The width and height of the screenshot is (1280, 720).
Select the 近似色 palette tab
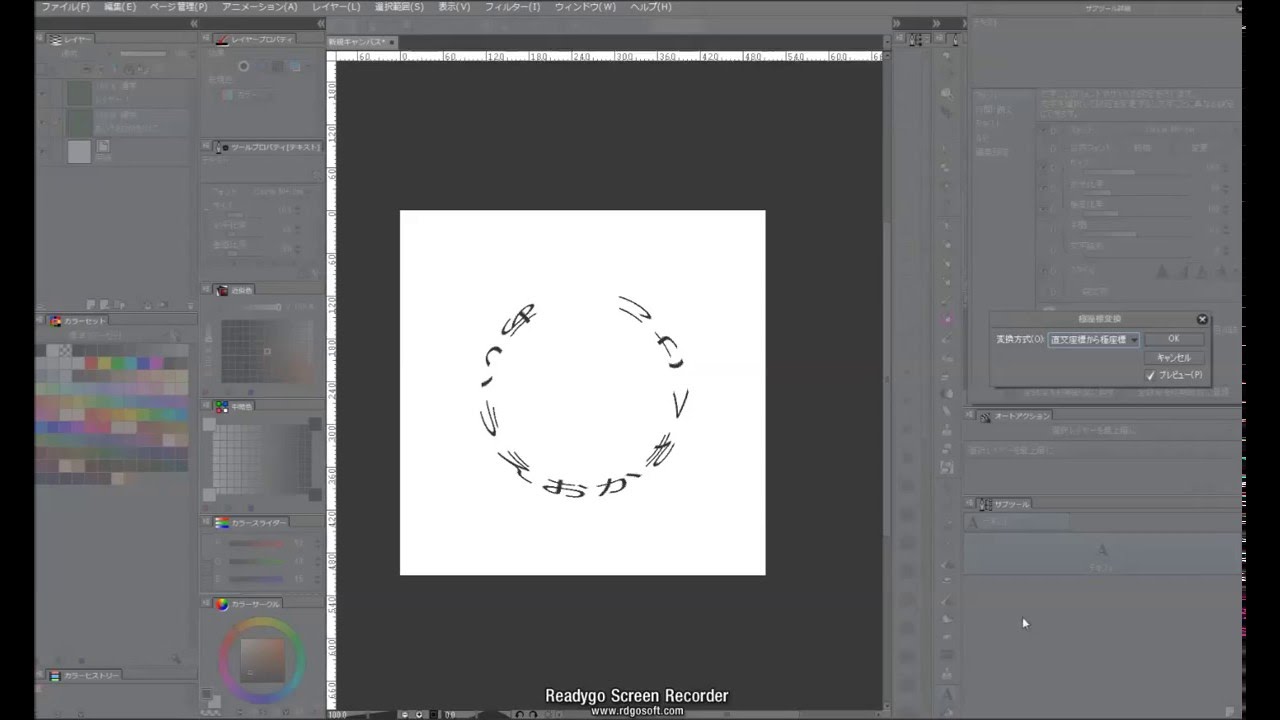pos(235,290)
